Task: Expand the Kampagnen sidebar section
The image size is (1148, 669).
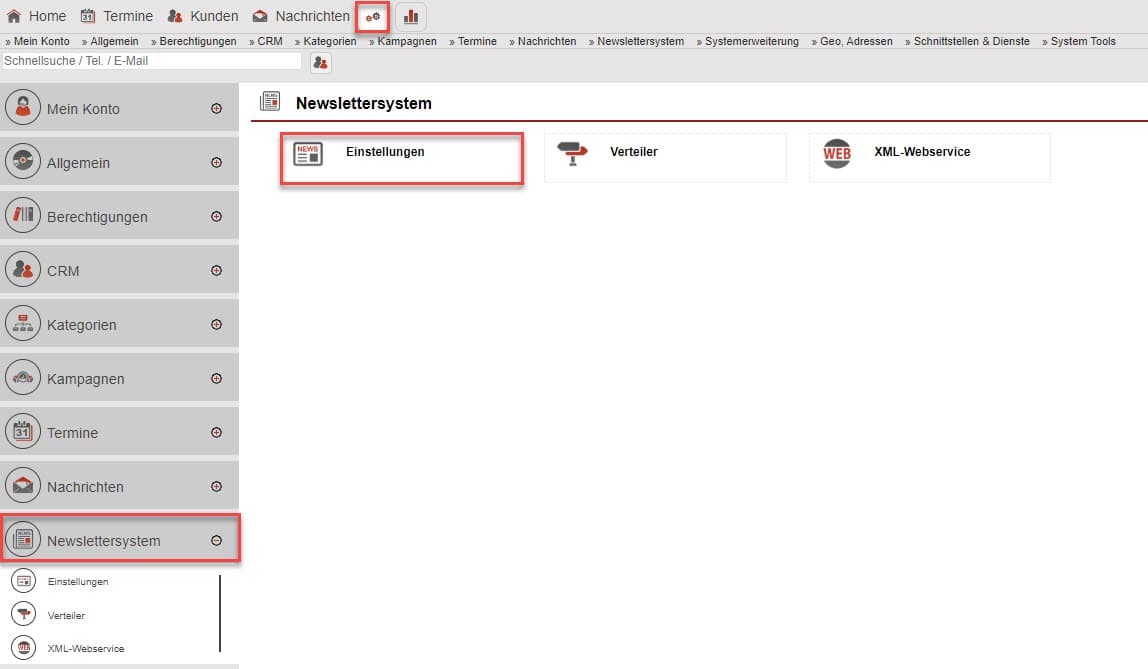Action: [x=216, y=379]
